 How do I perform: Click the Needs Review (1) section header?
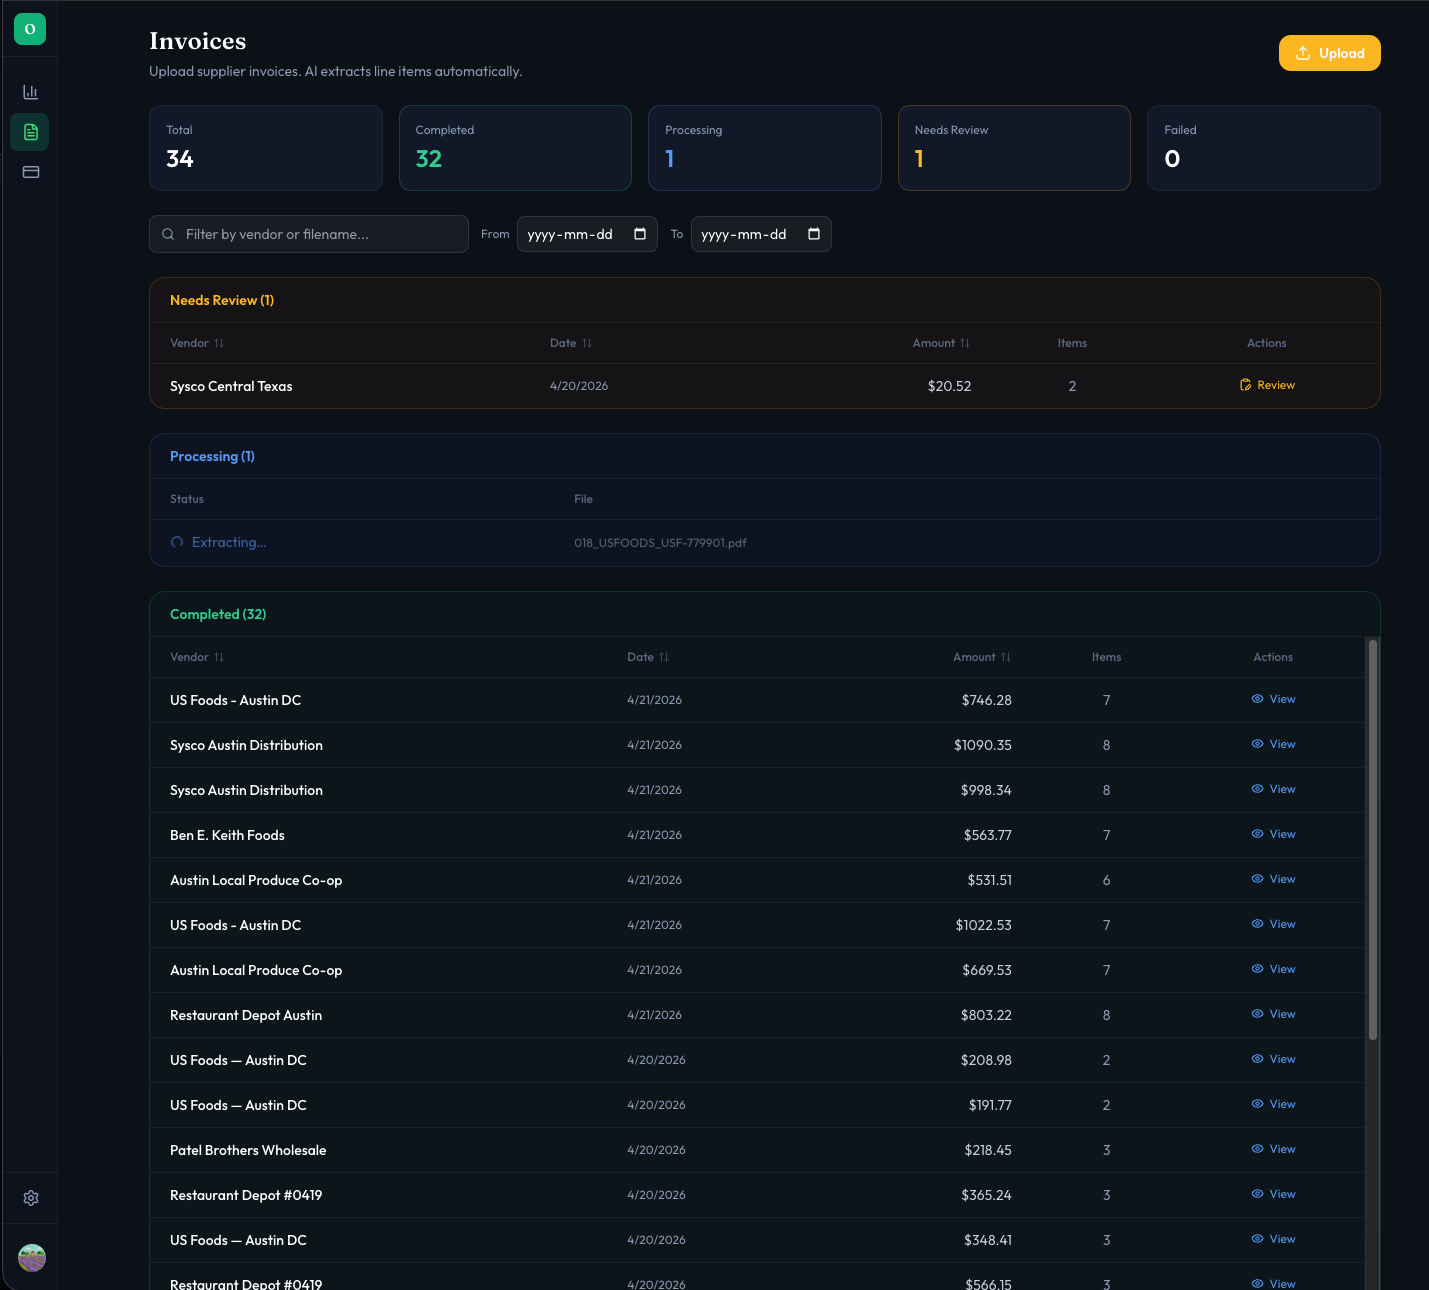(x=222, y=300)
